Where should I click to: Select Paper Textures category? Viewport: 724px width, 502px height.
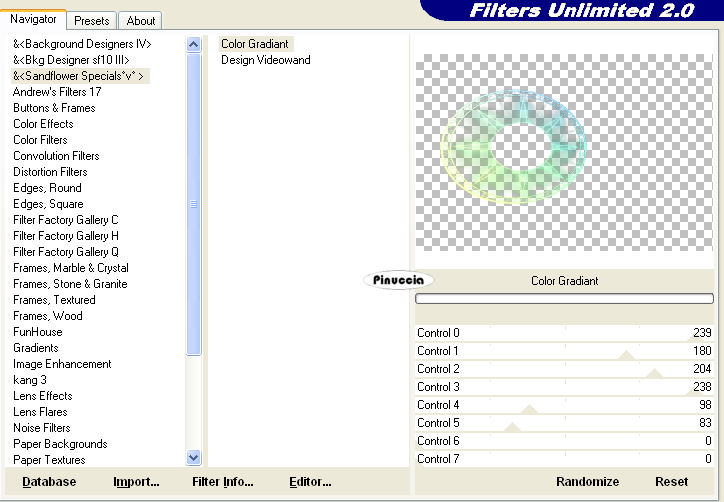49,460
